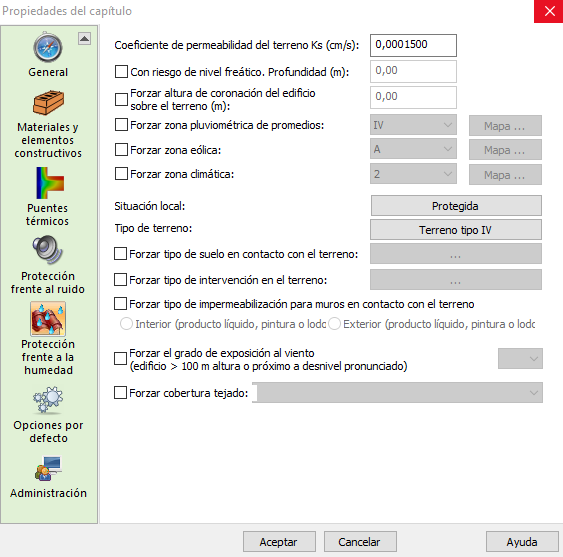Select the Administración computer icon
The image size is (563, 557).
48,468
